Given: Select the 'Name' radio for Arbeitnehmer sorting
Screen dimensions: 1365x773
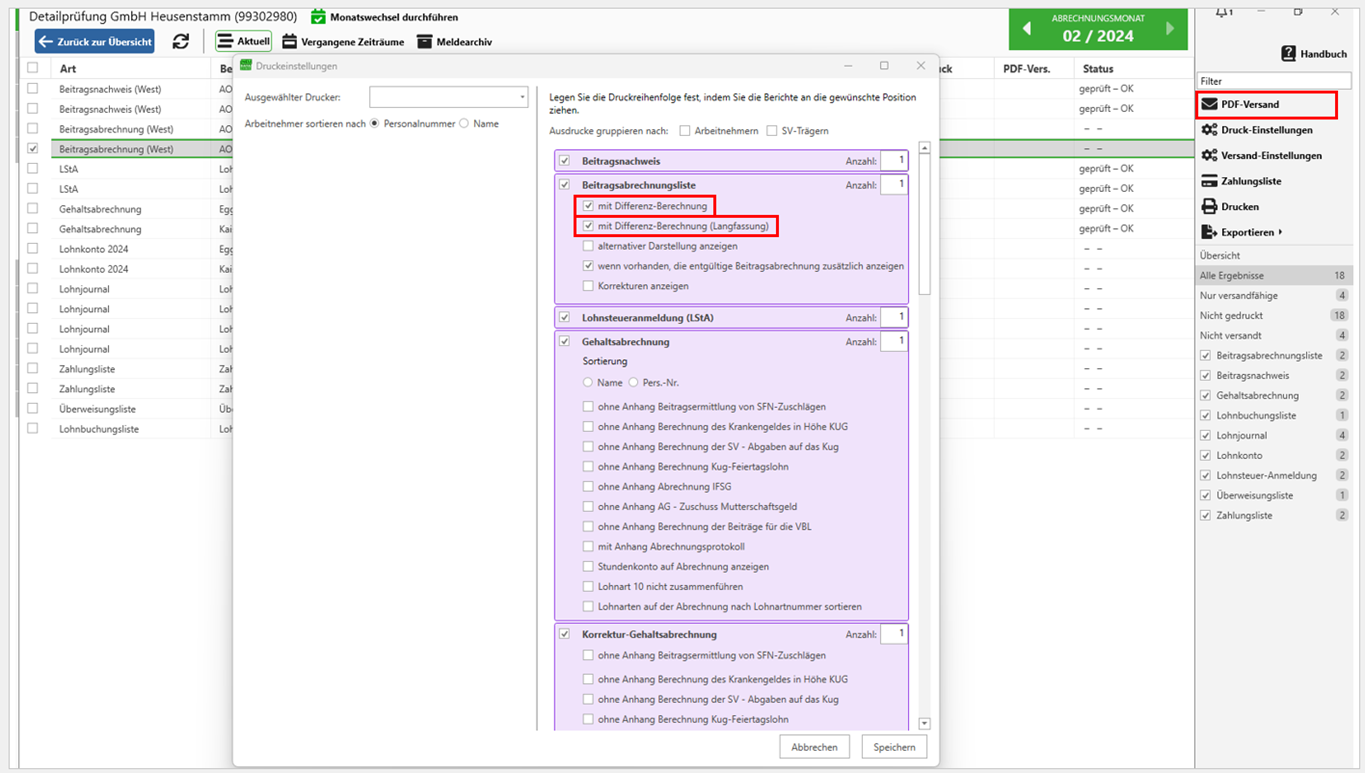Looking at the screenshot, I should [464, 124].
